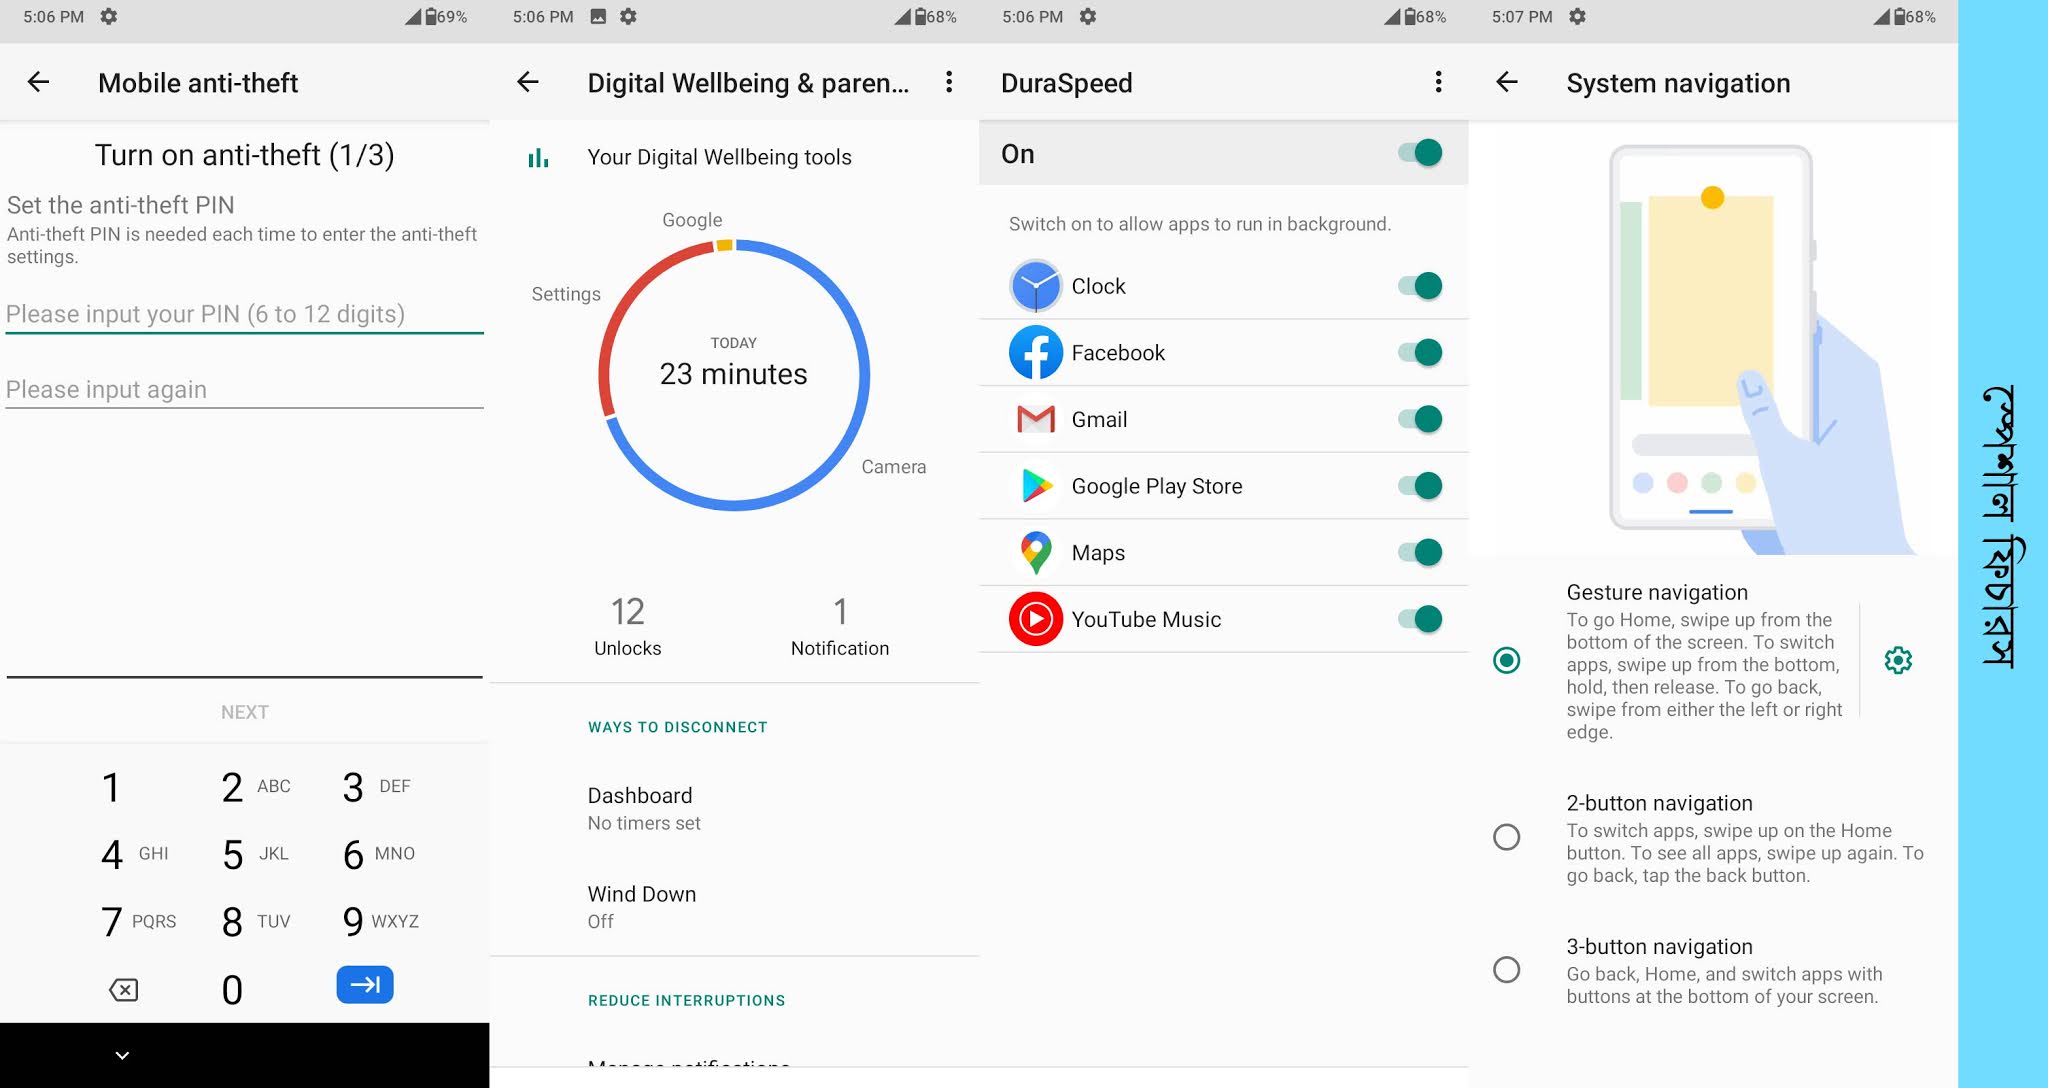
Task: Select 2-button navigation radio option
Action: click(1506, 837)
